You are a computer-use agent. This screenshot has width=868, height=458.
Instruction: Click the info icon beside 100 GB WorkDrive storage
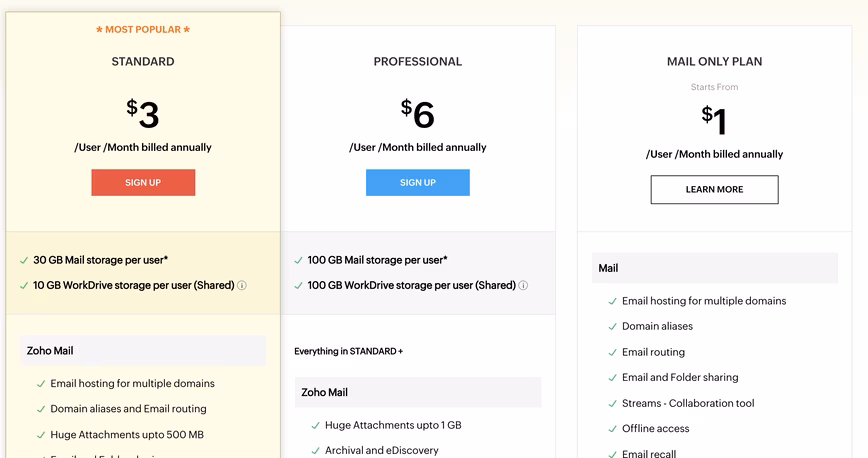[523, 285]
